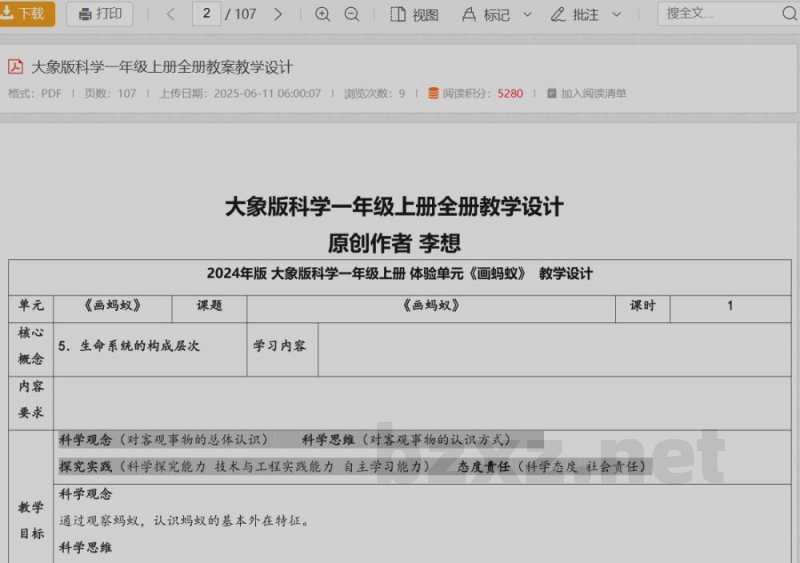Click the 打印 print button
Viewport: 800px width, 563px height.
tap(100, 13)
